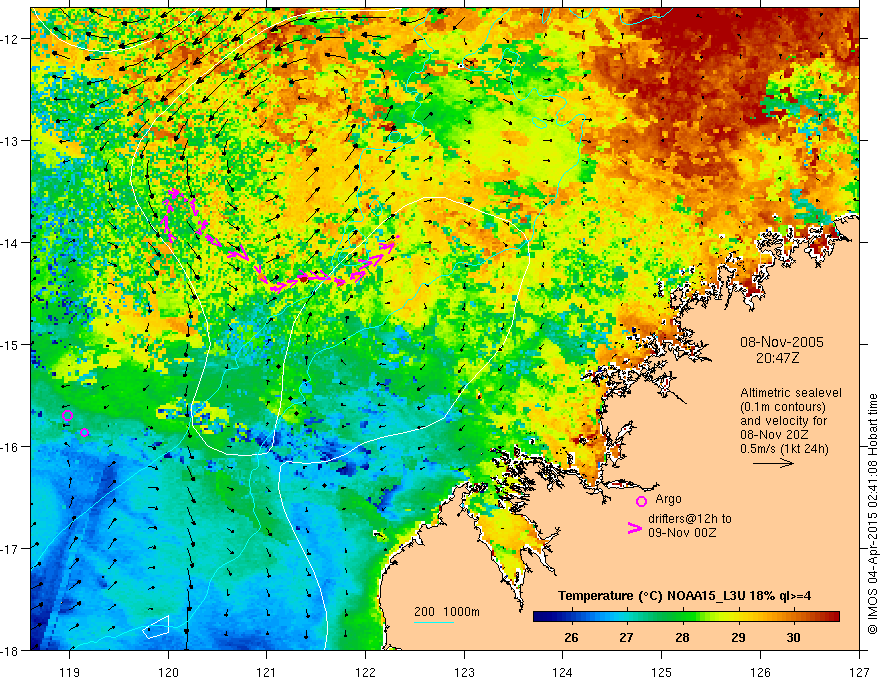Click longitude axis label 127
This screenshot has height=680, width=880.
point(859,672)
